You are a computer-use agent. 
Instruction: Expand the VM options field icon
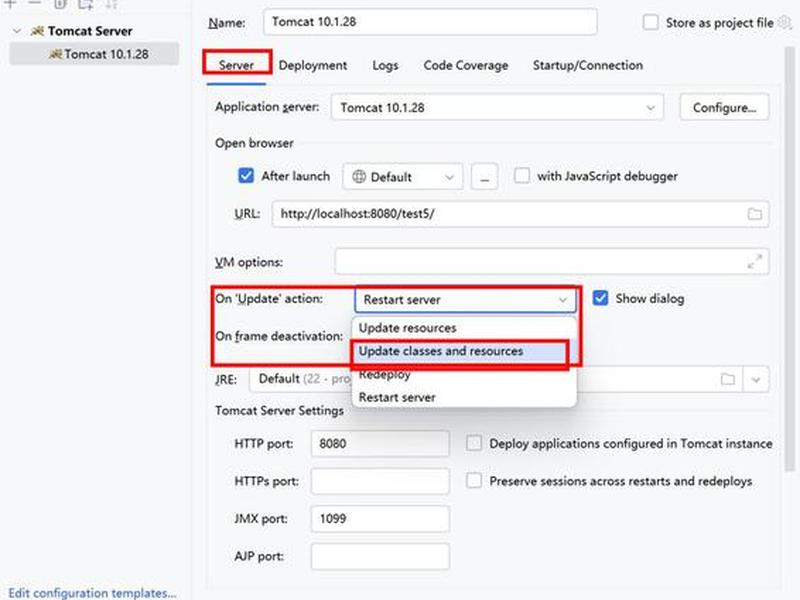(x=754, y=261)
